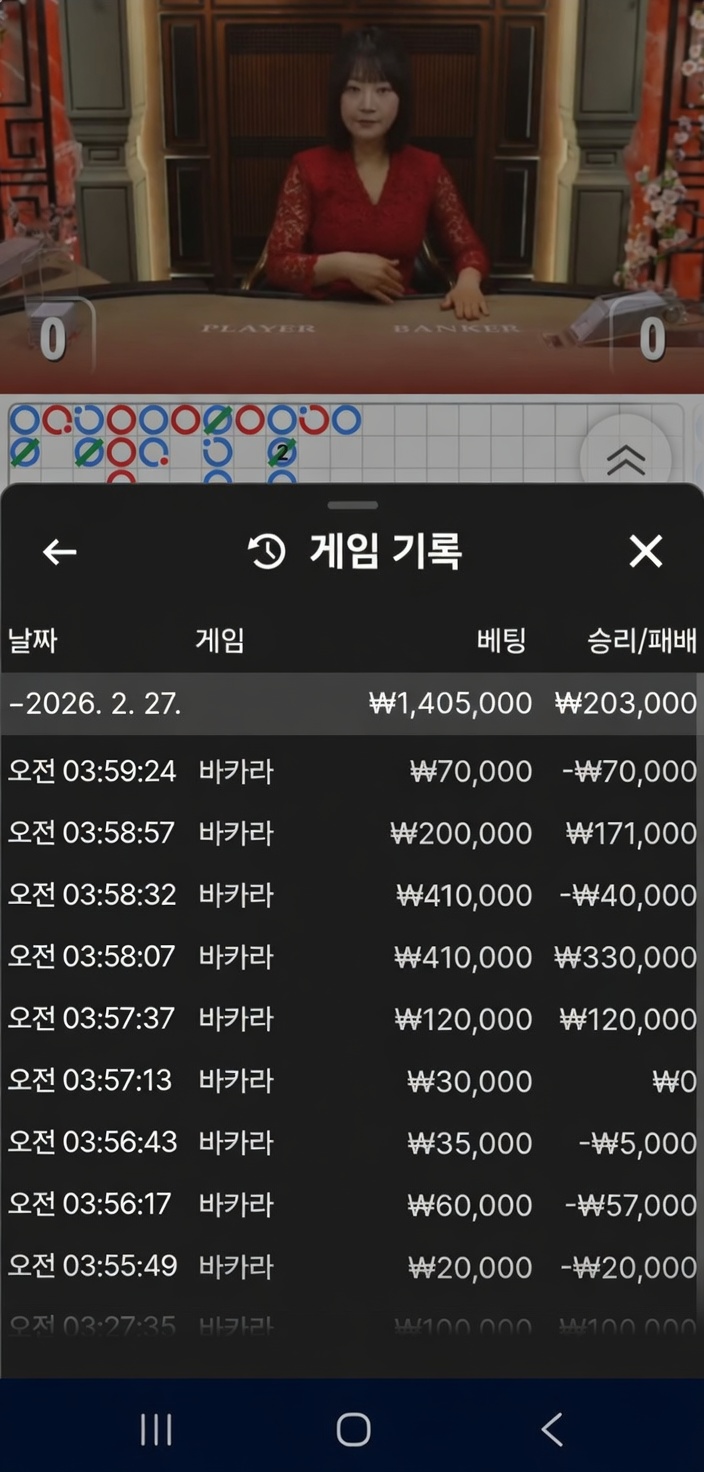
Task: View the 03:57:37 round details
Action: coord(350,1019)
